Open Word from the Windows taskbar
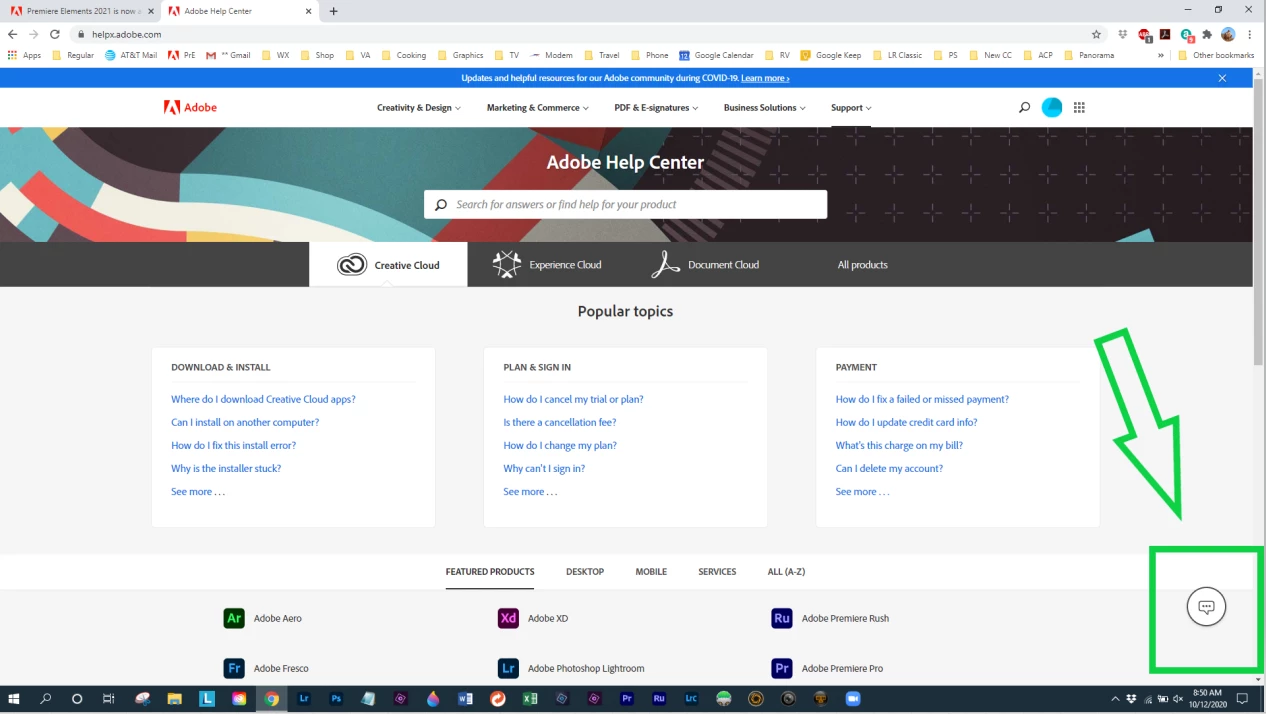The image size is (1266, 714). pos(465,699)
